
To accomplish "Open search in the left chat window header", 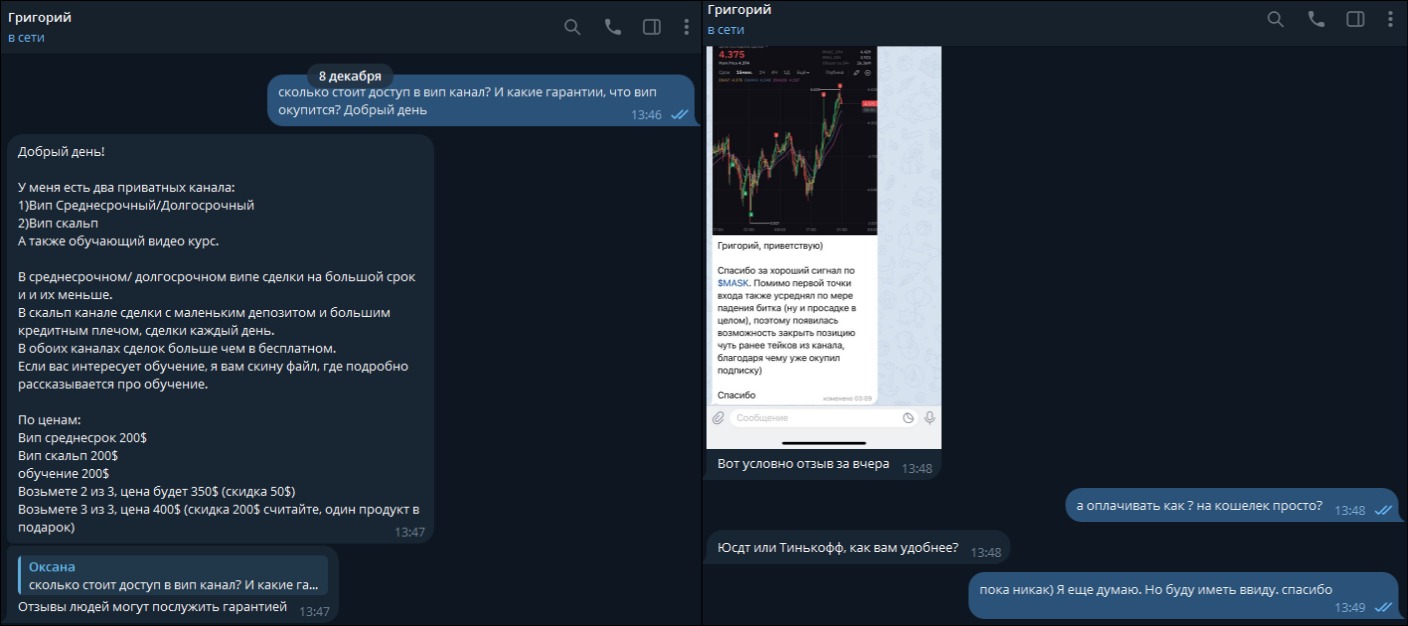I will pos(572,27).
